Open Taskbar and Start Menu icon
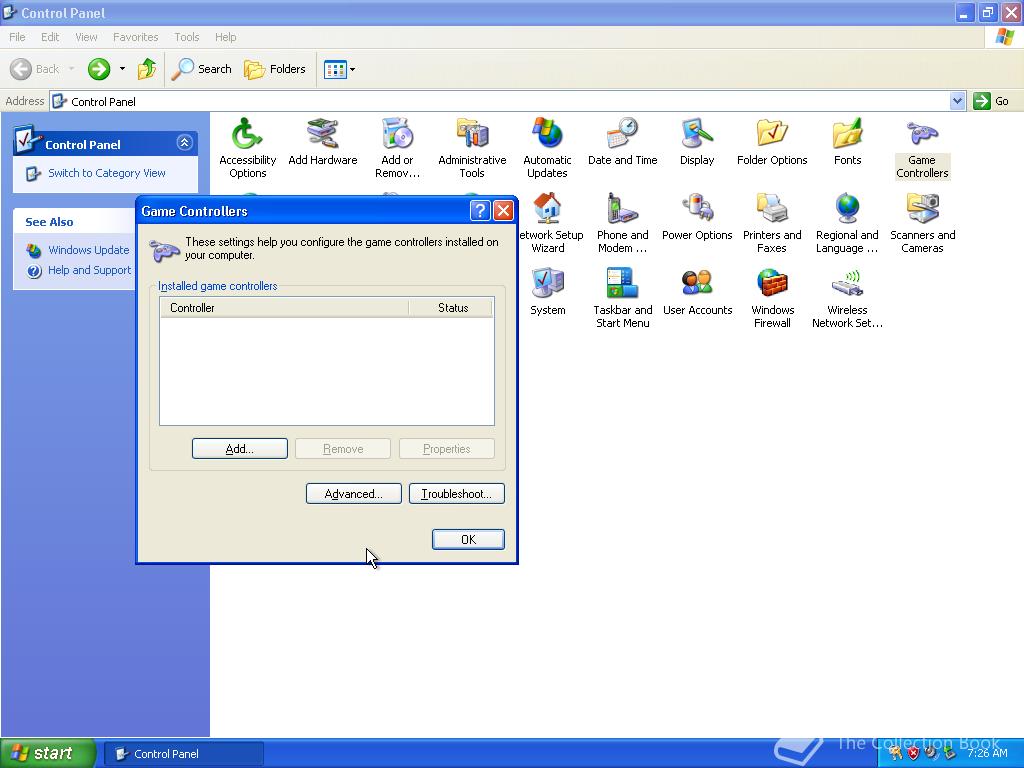 point(622,298)
